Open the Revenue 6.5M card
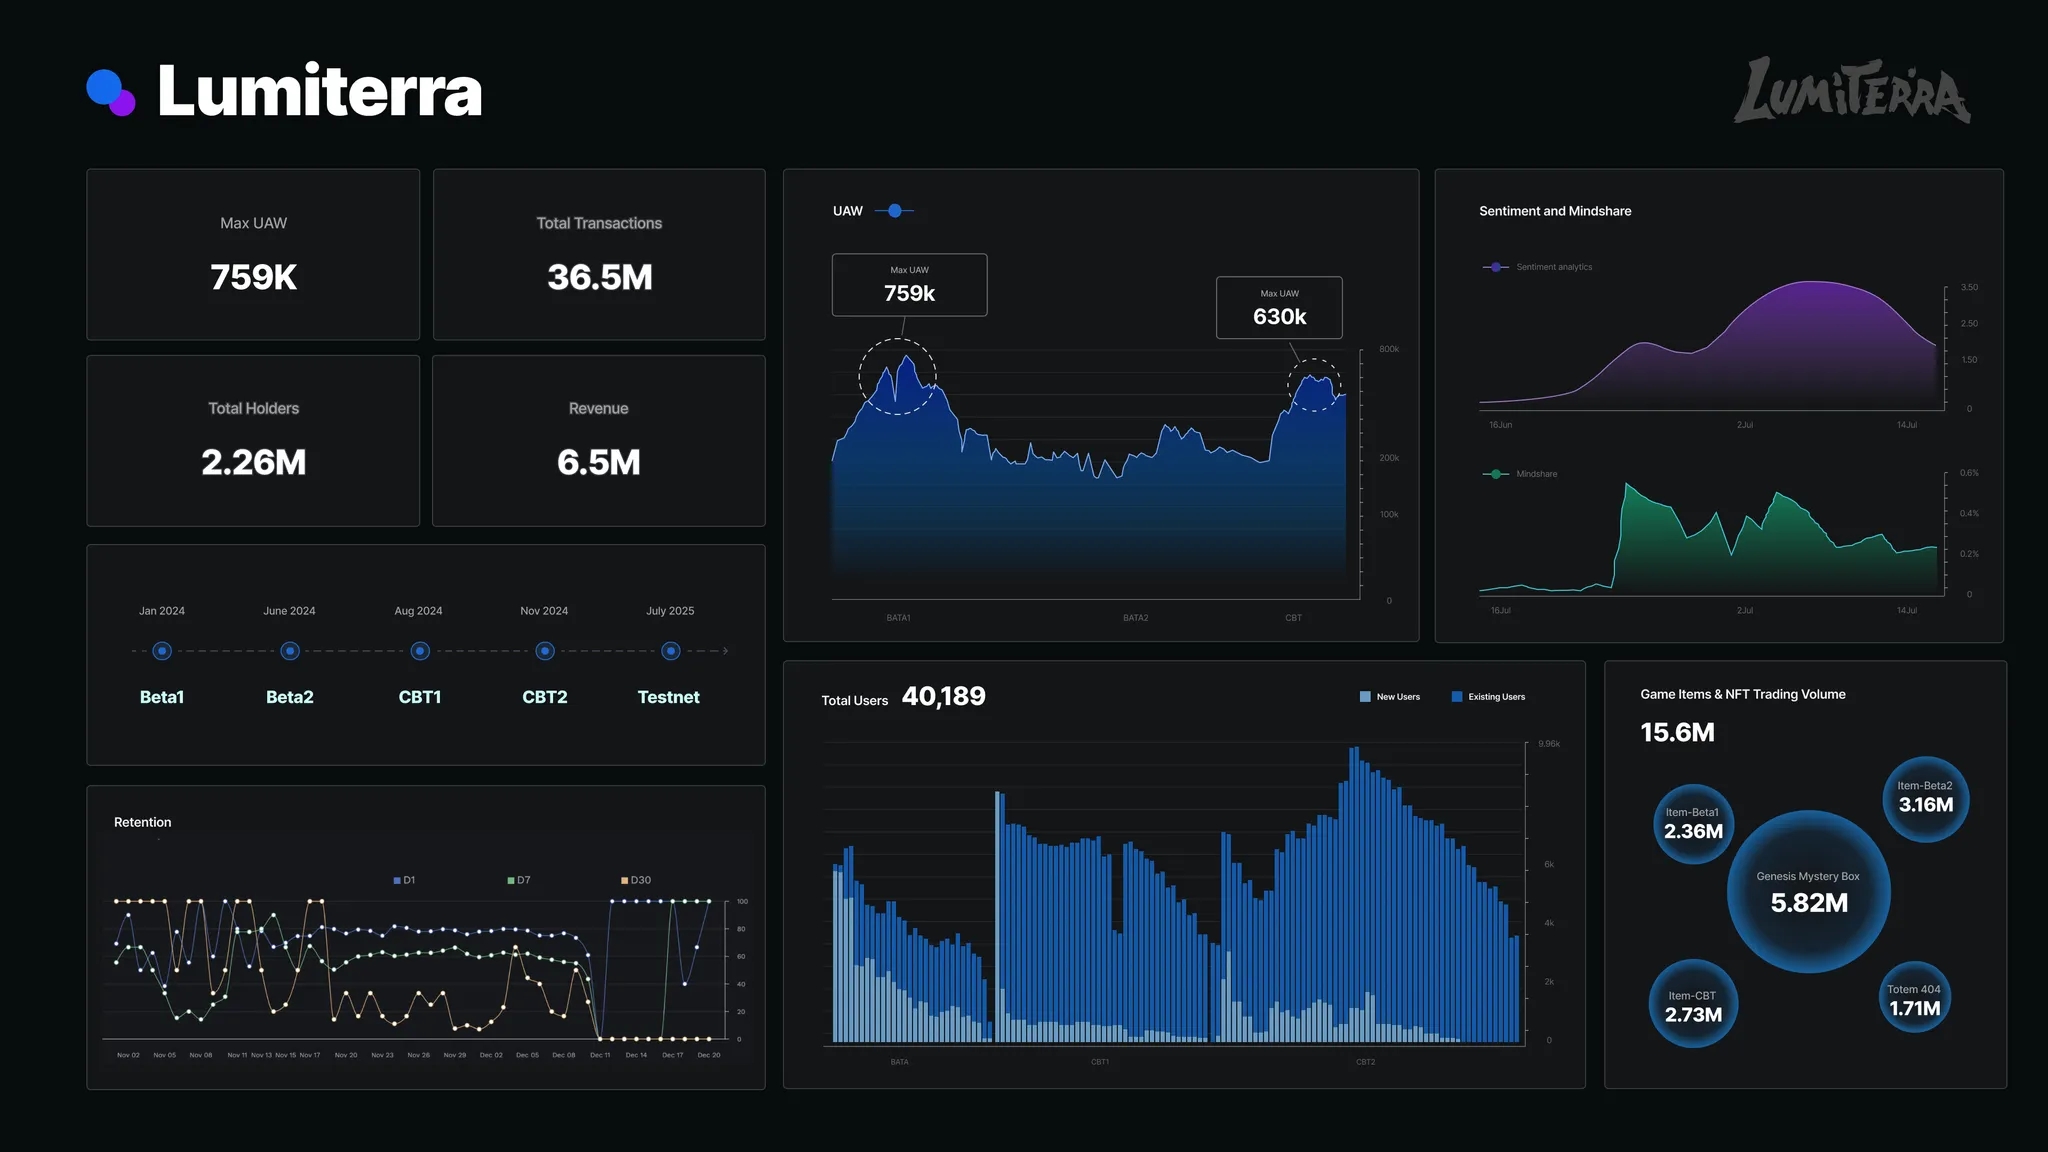The height and width of the screenshot is (1152, 2048). (599, 441)
